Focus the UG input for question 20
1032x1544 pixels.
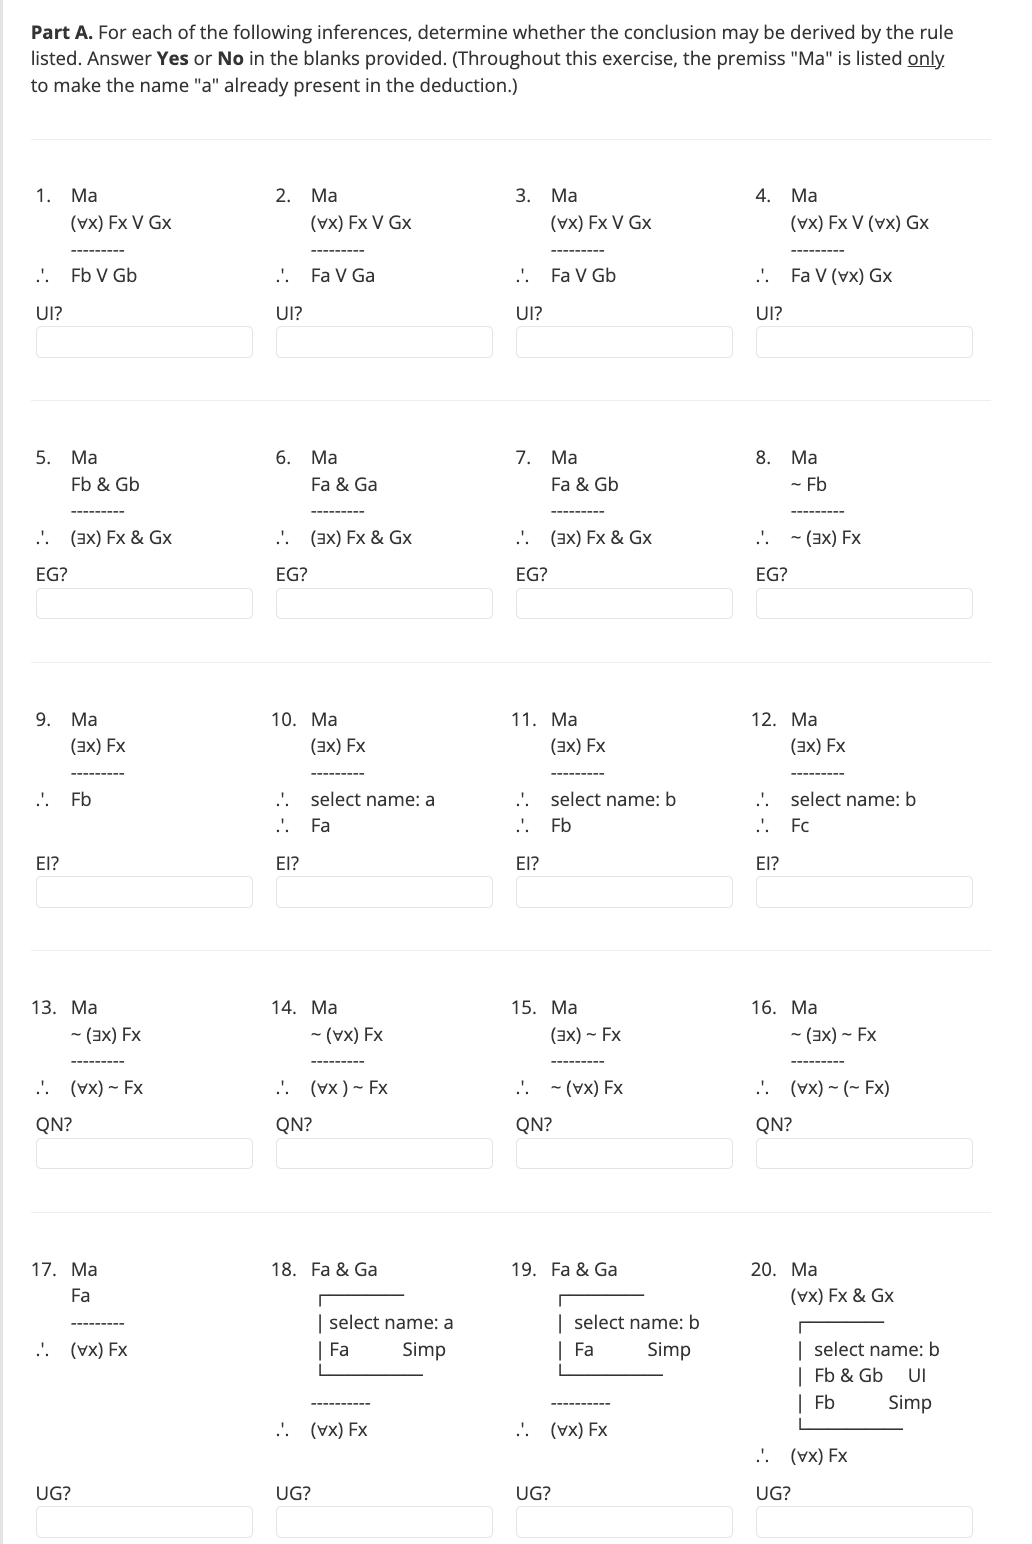pos(864,1522)
